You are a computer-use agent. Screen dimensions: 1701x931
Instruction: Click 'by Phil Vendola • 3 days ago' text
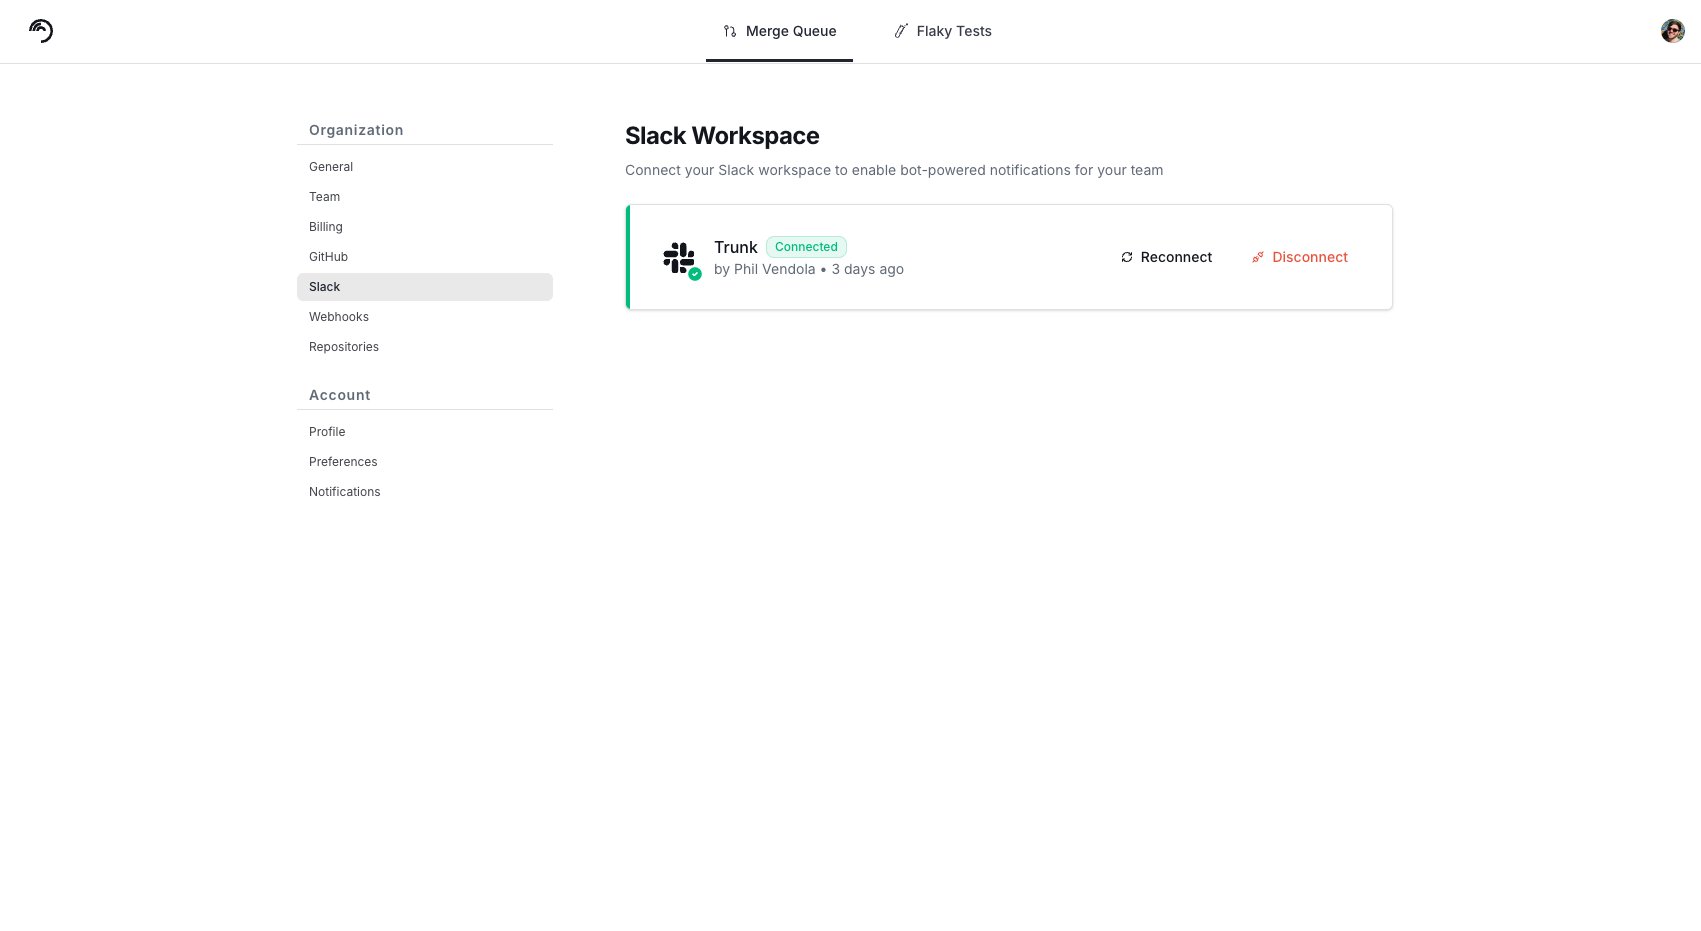click(x=809, y=270)
